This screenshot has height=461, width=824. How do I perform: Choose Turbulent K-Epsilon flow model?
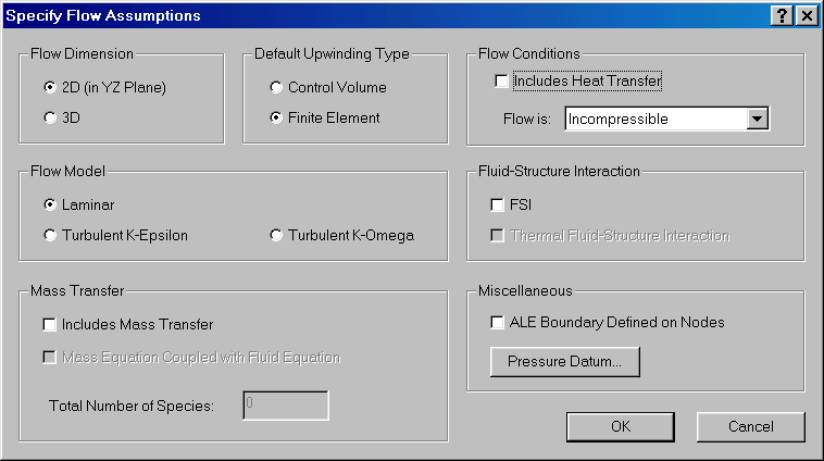tap(49, 235)
